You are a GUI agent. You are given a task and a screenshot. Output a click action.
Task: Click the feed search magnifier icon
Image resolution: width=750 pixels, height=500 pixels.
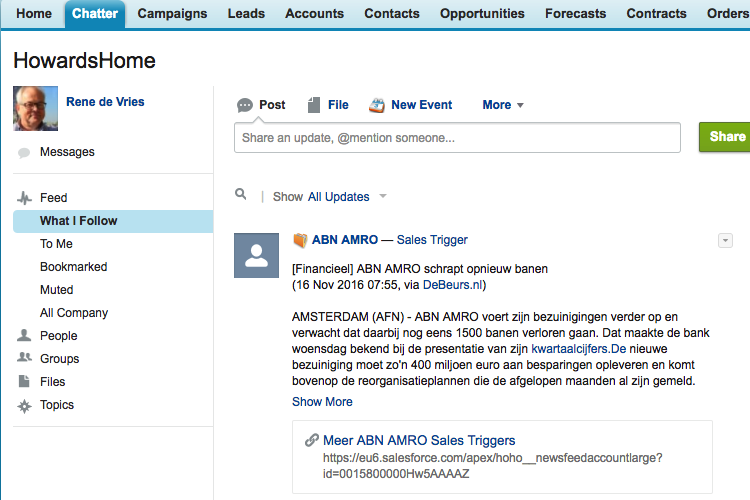coord(241,194)
